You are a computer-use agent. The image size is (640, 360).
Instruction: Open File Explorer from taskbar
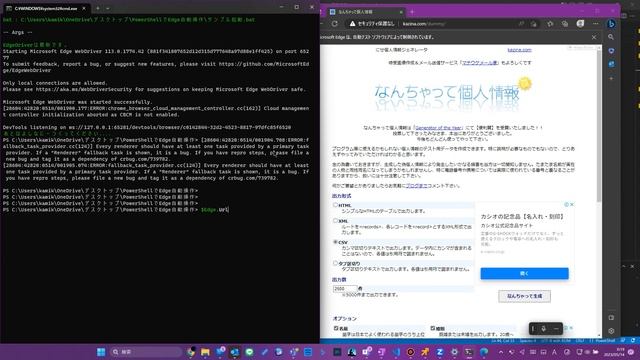[205, 352]
